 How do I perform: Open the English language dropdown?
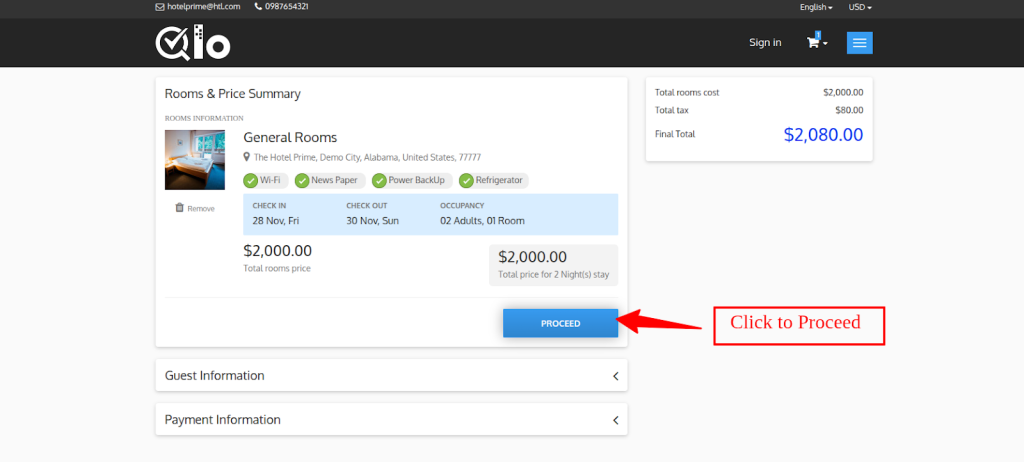815,7
